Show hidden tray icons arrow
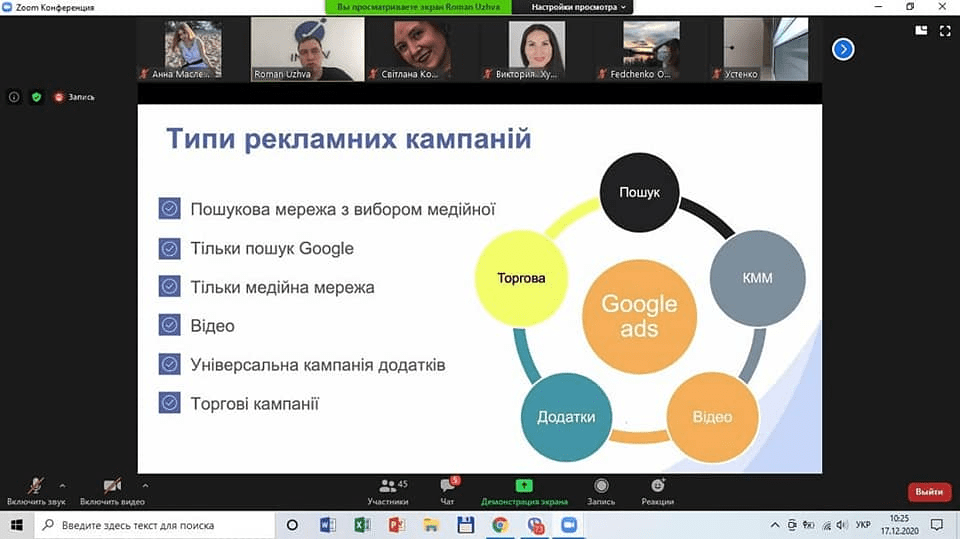Screen dimensions: 960x539 tap(774, 525)
